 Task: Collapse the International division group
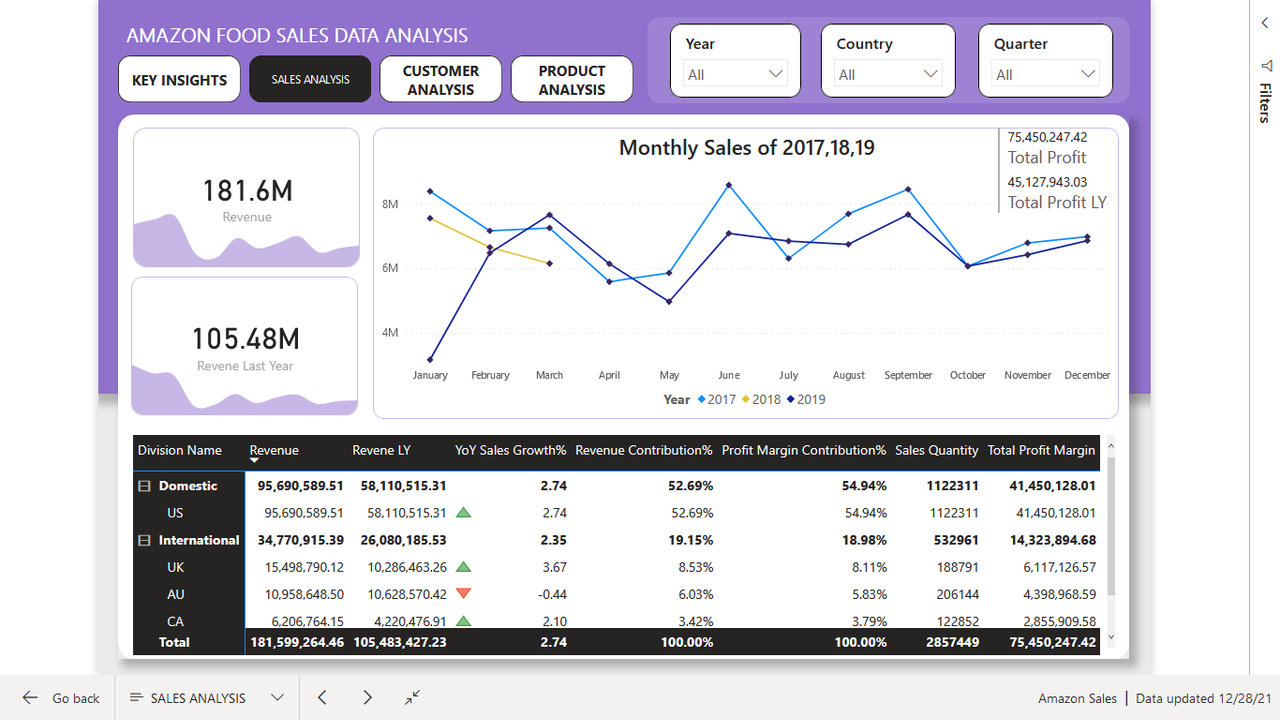(x=143, y=539)
